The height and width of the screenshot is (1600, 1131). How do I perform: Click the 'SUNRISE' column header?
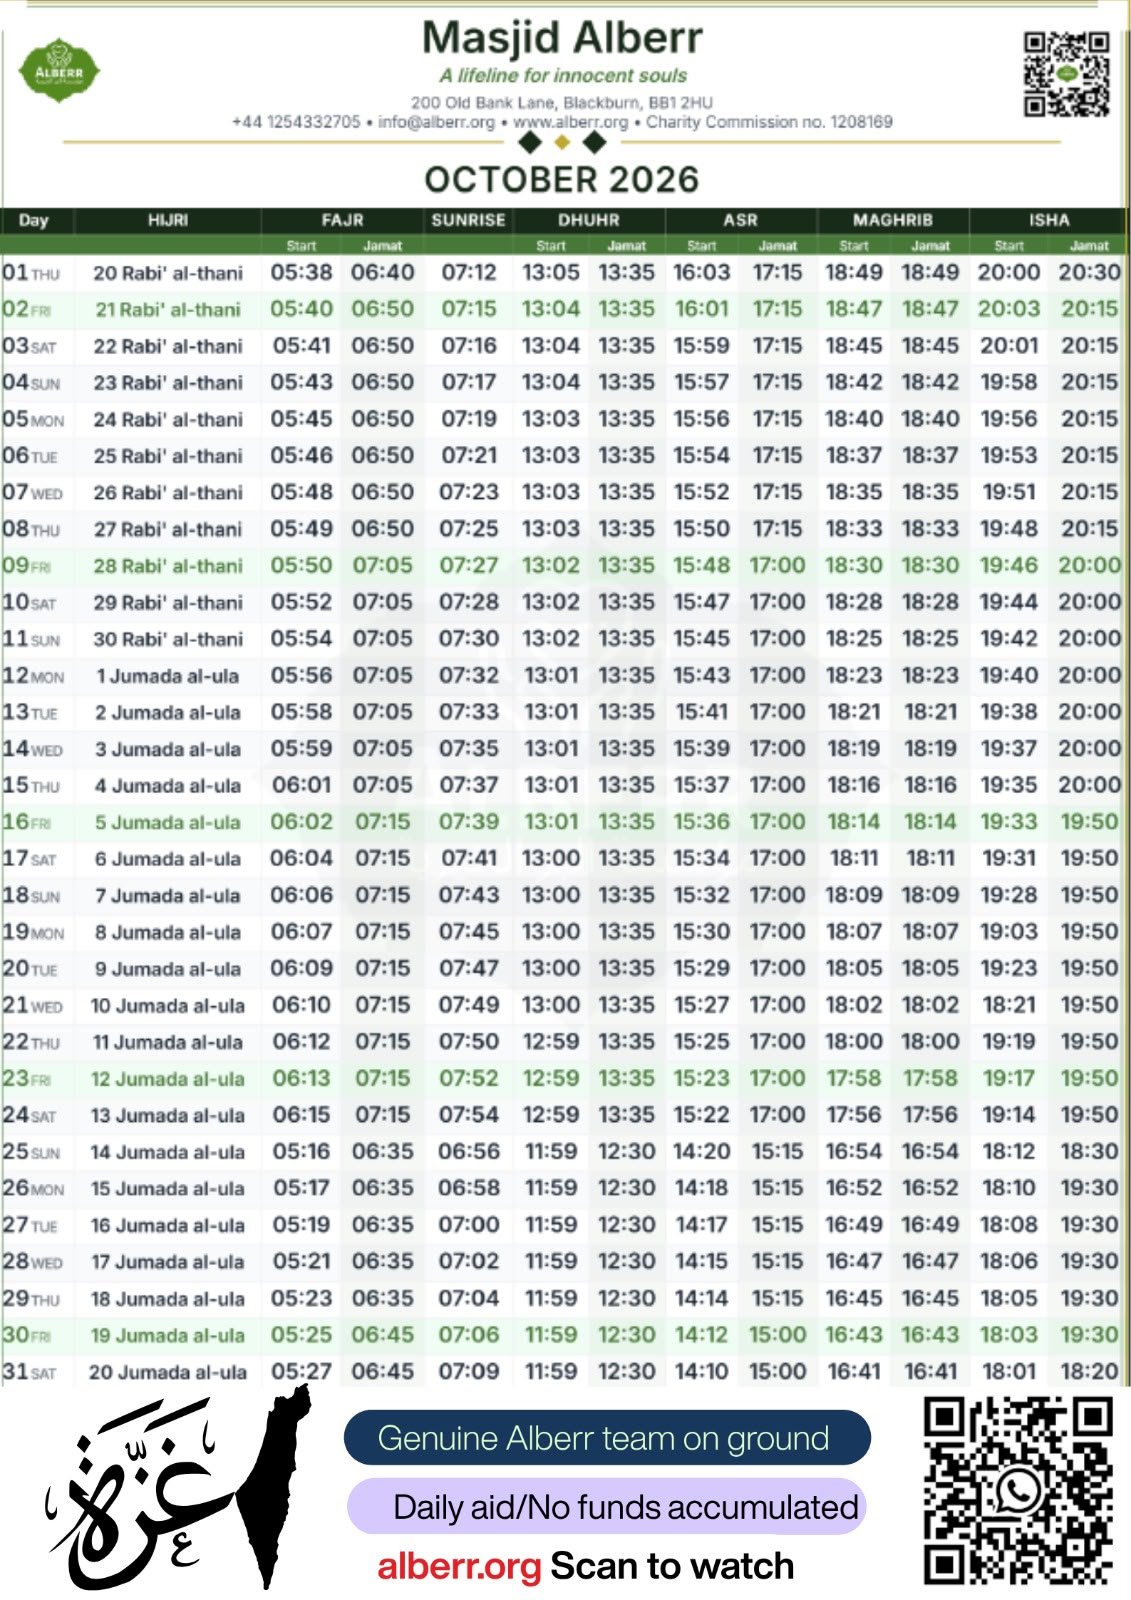pos(468,220)
